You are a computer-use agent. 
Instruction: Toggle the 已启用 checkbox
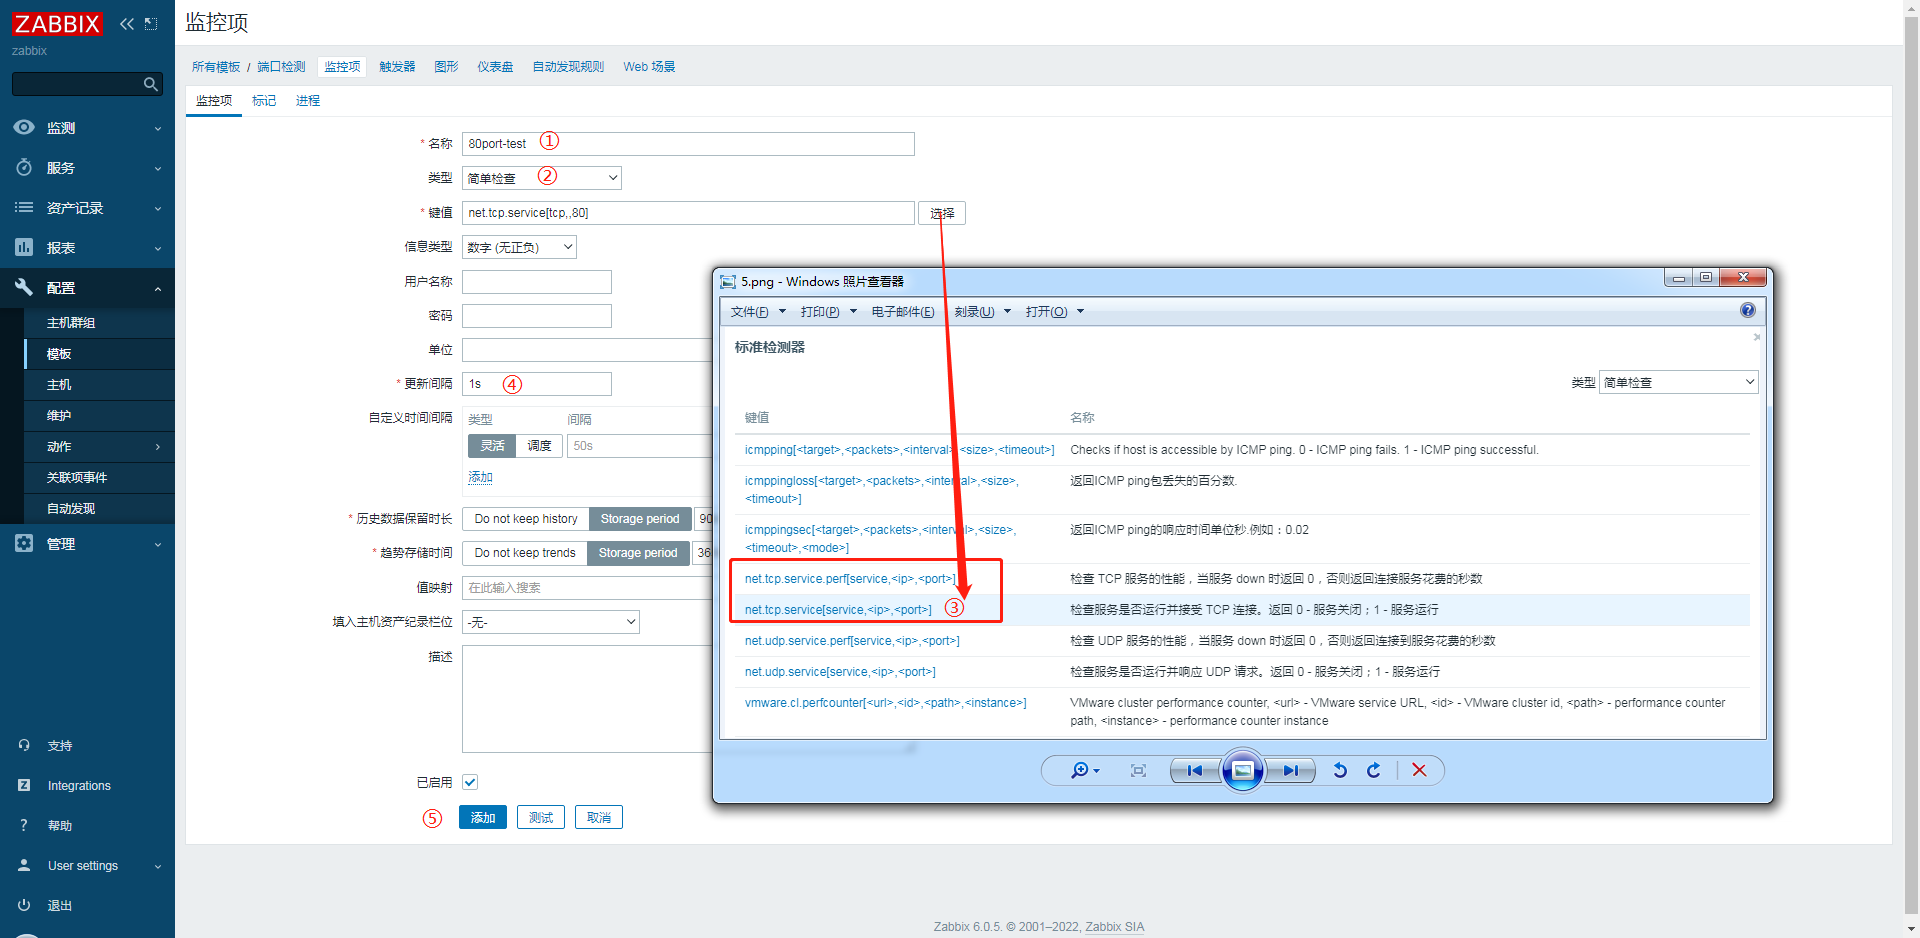click(x=470, y=782)
